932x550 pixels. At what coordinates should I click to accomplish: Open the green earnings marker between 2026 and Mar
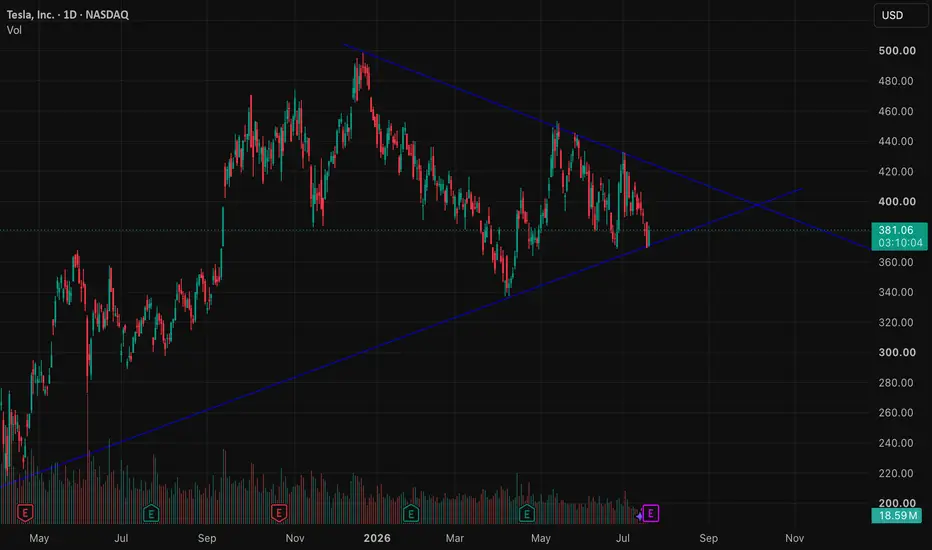pyautogui.click(x=411, y=513)
